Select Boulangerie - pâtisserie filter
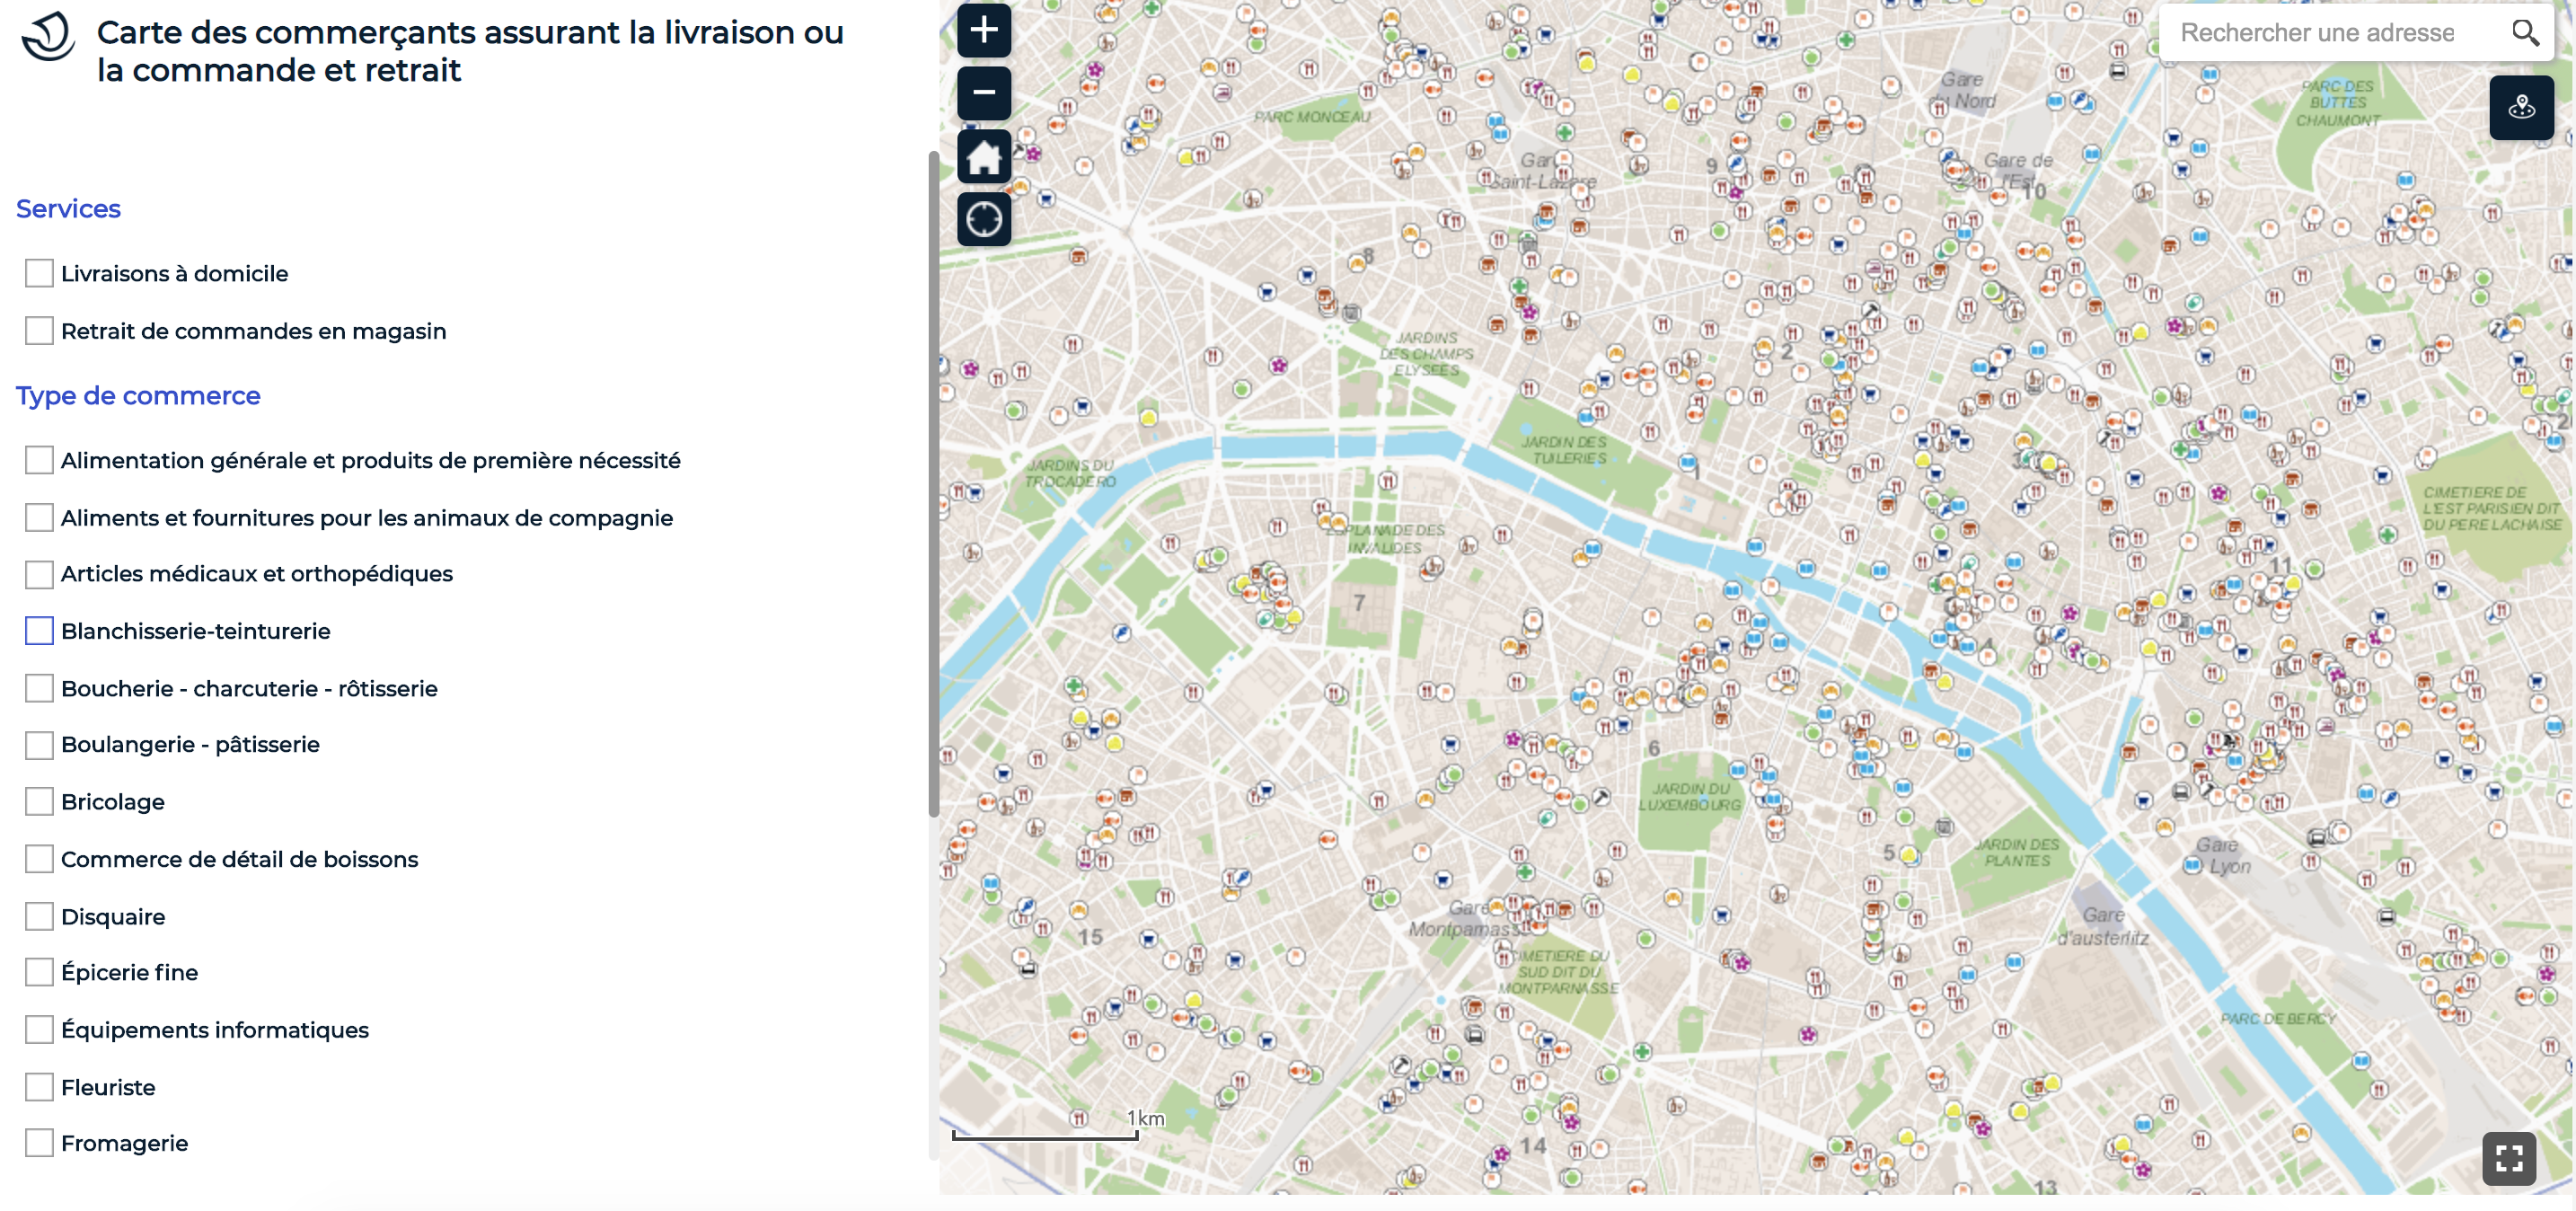 (39, 745)
